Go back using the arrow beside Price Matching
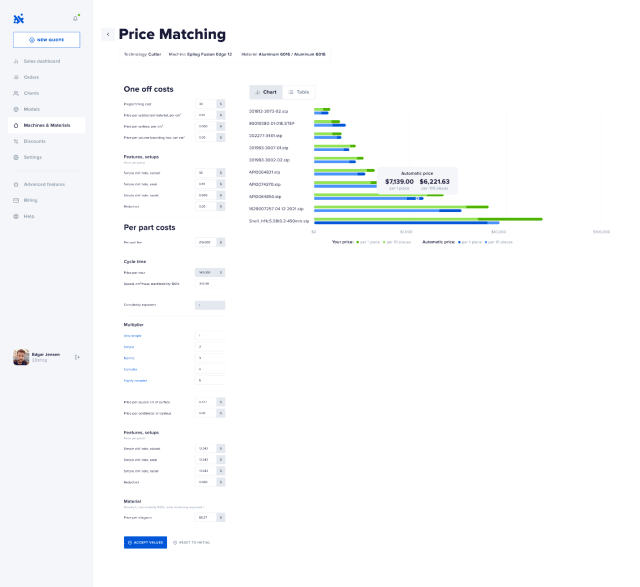This screenshot has height=587, width=640. [x=108, y=34]
